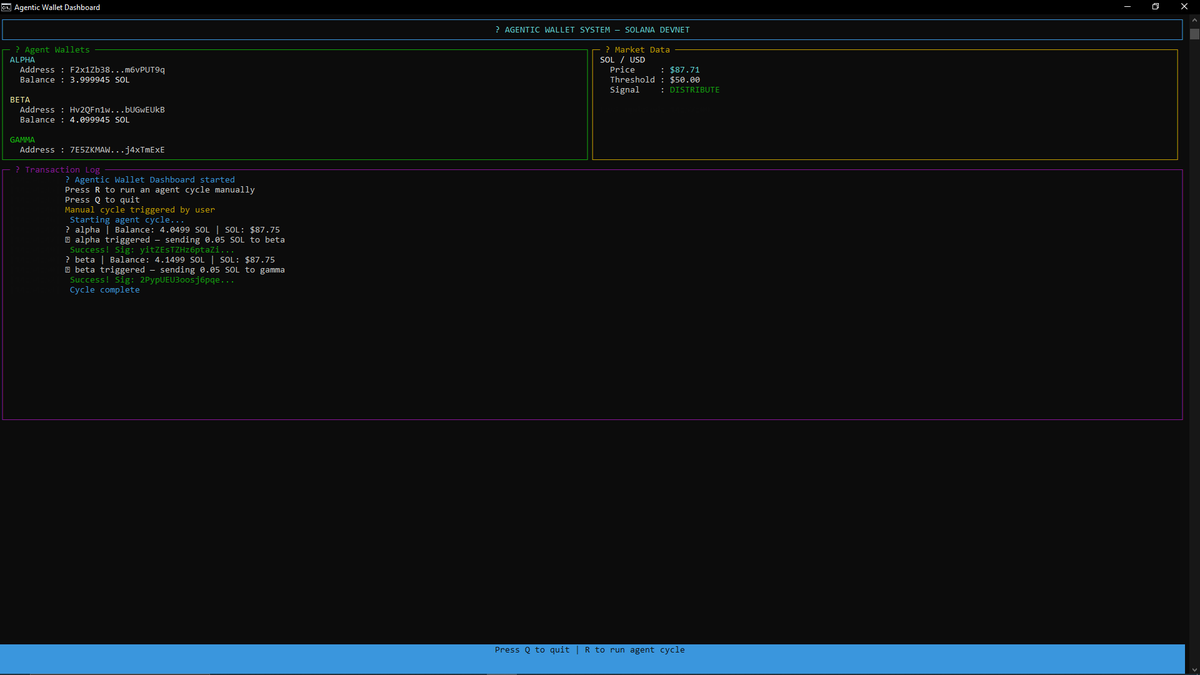Viewport: 1200px width, 675px height.
Task: Maximize or restore the dashboard window
Action: (x=1156, y=7)
